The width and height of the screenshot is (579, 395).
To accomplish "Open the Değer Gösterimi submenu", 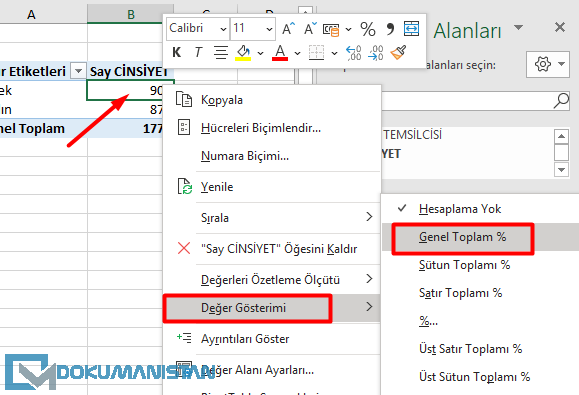I will tap(271, 308).
